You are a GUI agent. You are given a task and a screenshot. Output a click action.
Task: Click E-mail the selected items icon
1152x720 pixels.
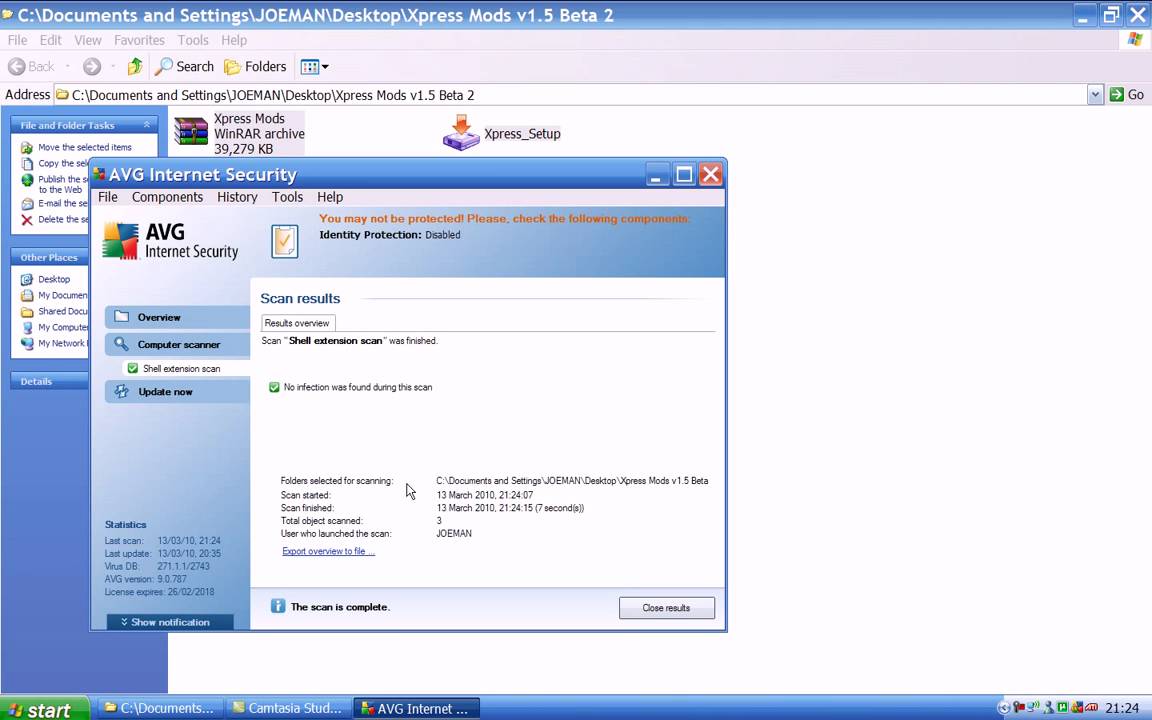coord(27,204)
